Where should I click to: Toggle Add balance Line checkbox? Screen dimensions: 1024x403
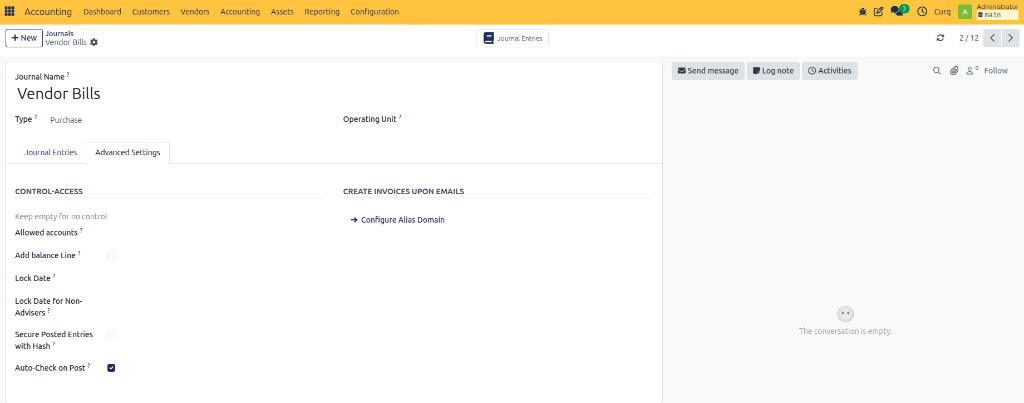111,255
